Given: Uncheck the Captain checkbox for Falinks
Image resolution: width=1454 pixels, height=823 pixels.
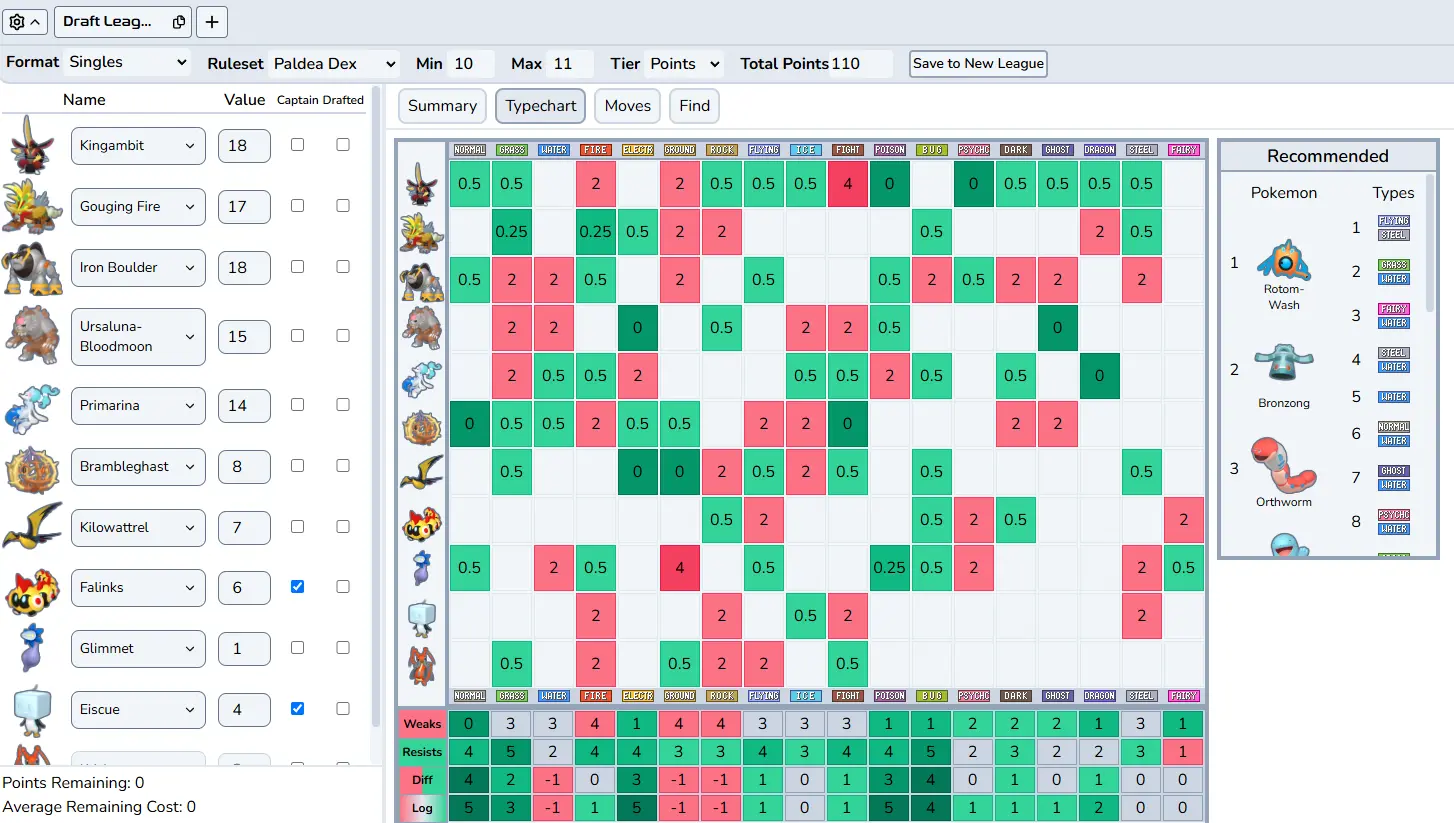Looking at the screenshot, I should tap(297, 587).
